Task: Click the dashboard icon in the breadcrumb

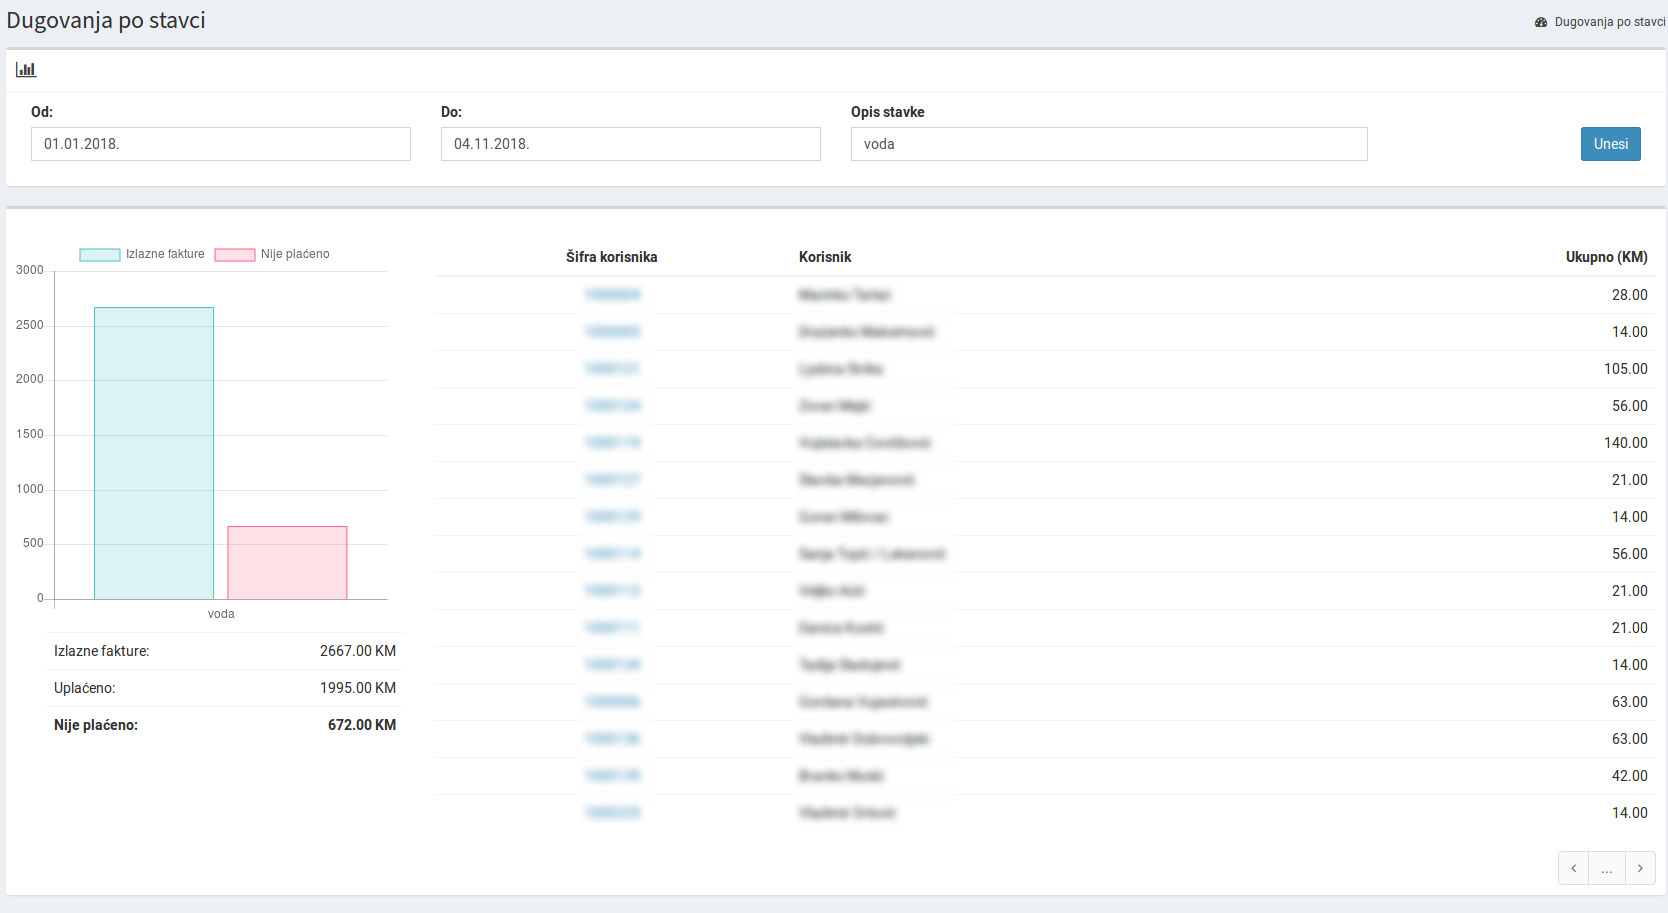Action: point(1541,22)
